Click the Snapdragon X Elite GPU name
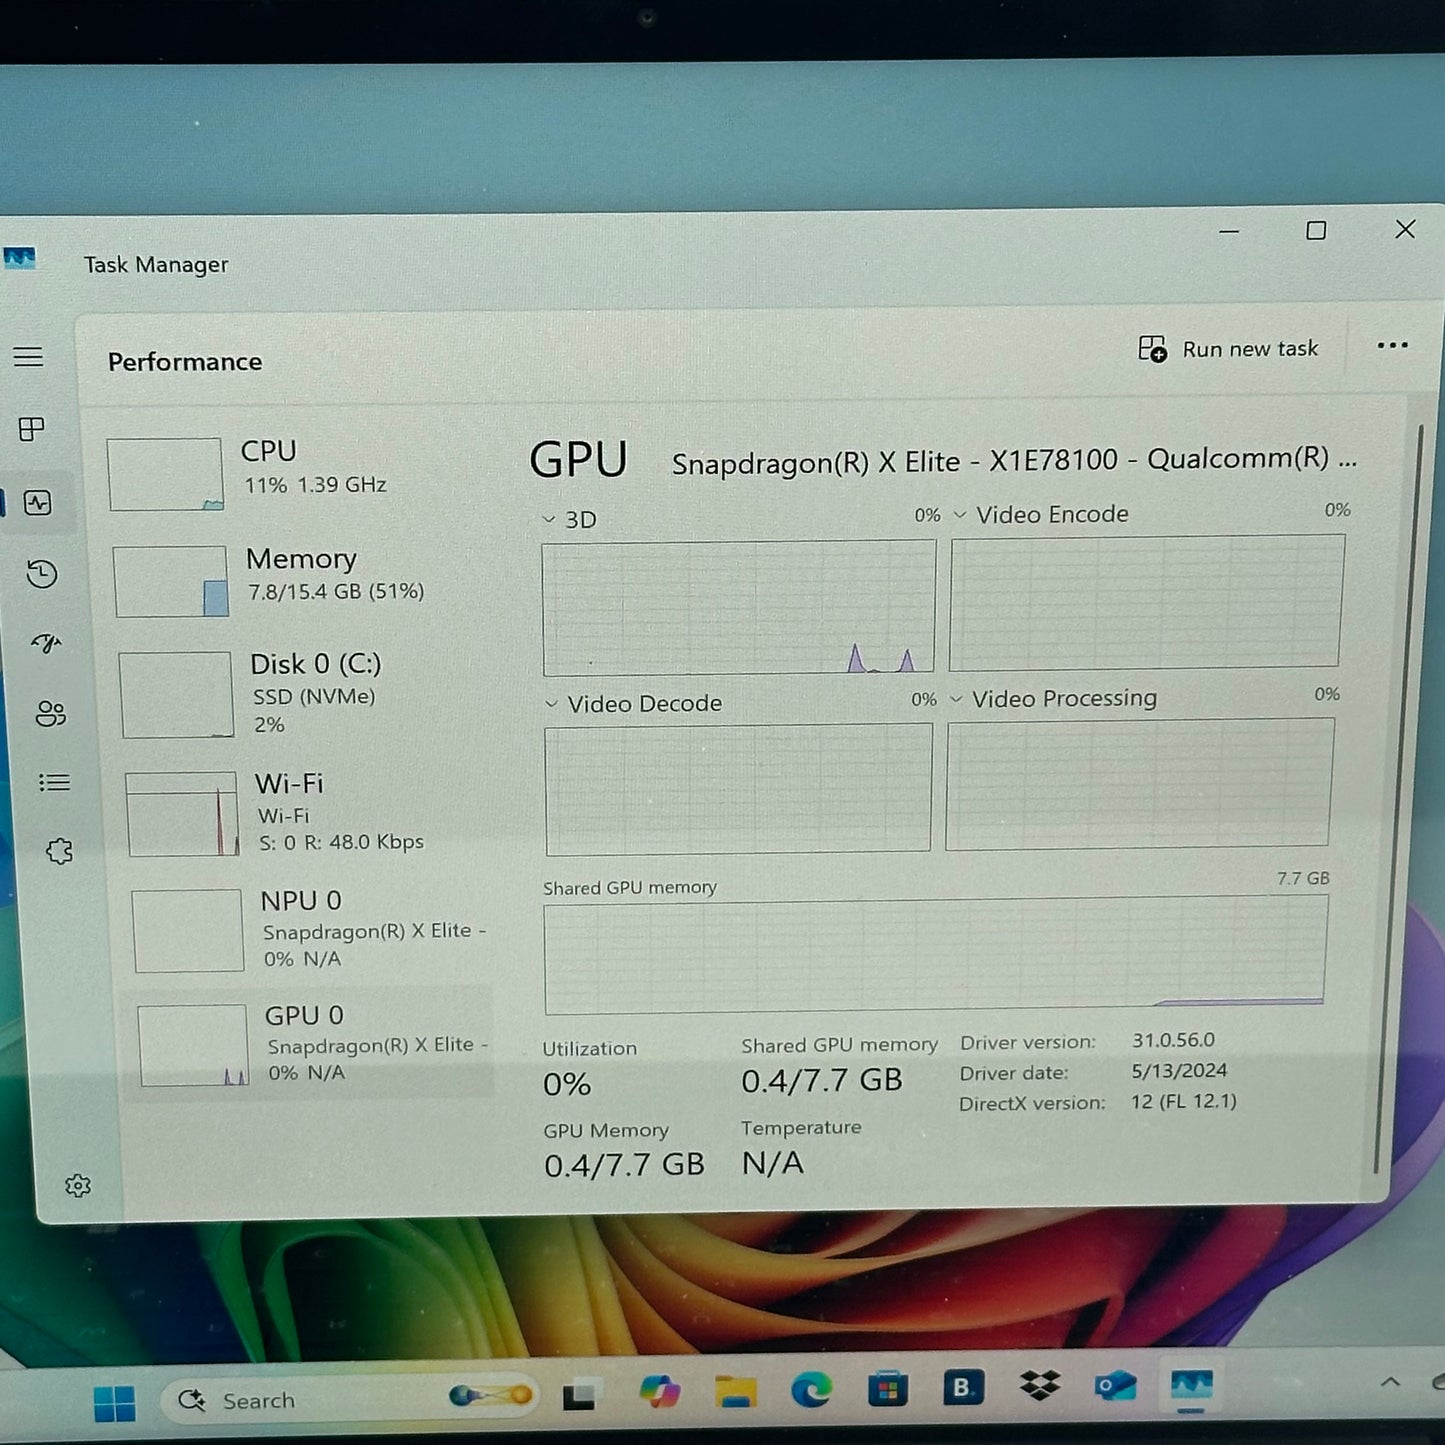The image size is (1445, 1445). click(1014, 460)
